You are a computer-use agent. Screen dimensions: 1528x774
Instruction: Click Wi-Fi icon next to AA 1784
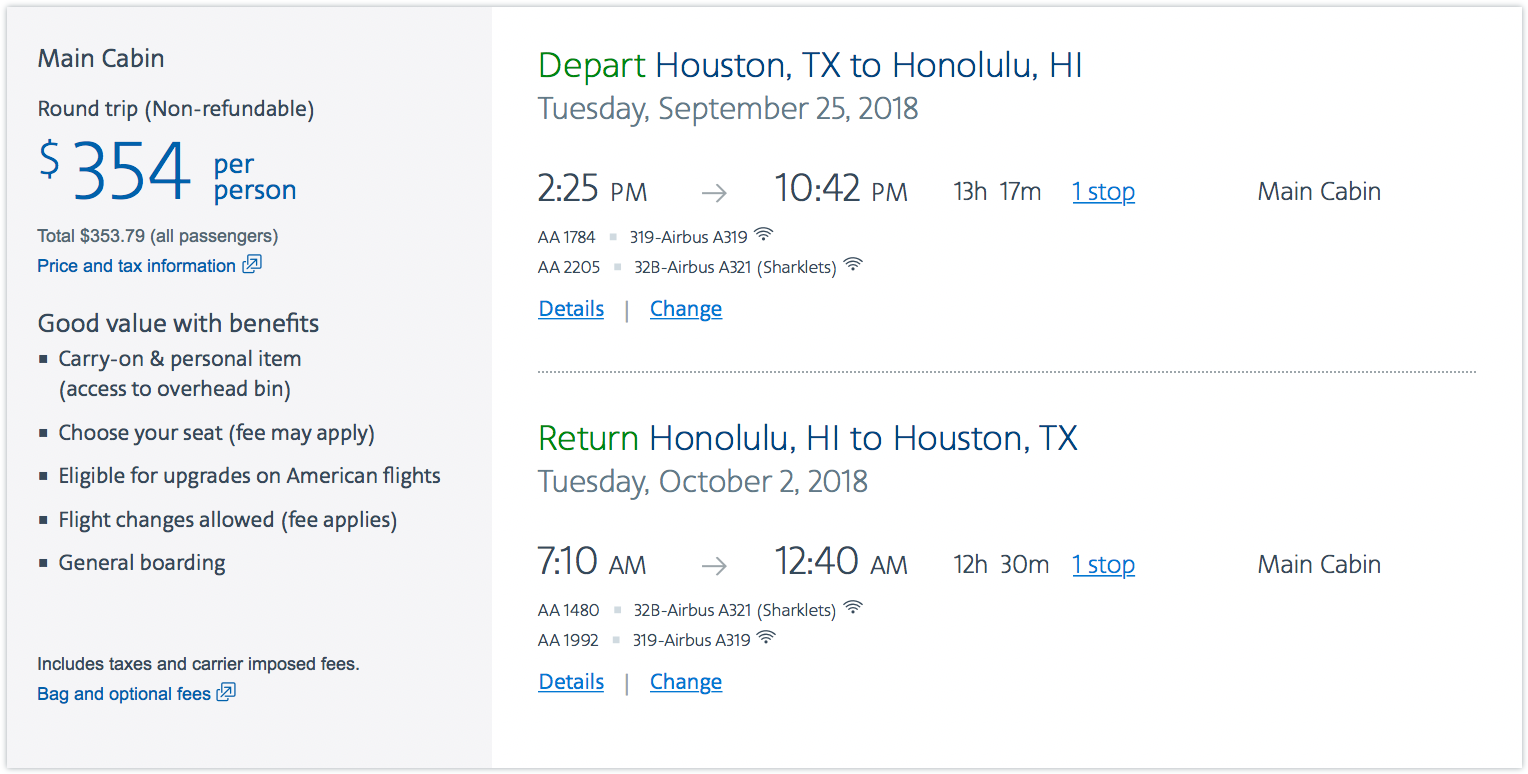[764, 236]
